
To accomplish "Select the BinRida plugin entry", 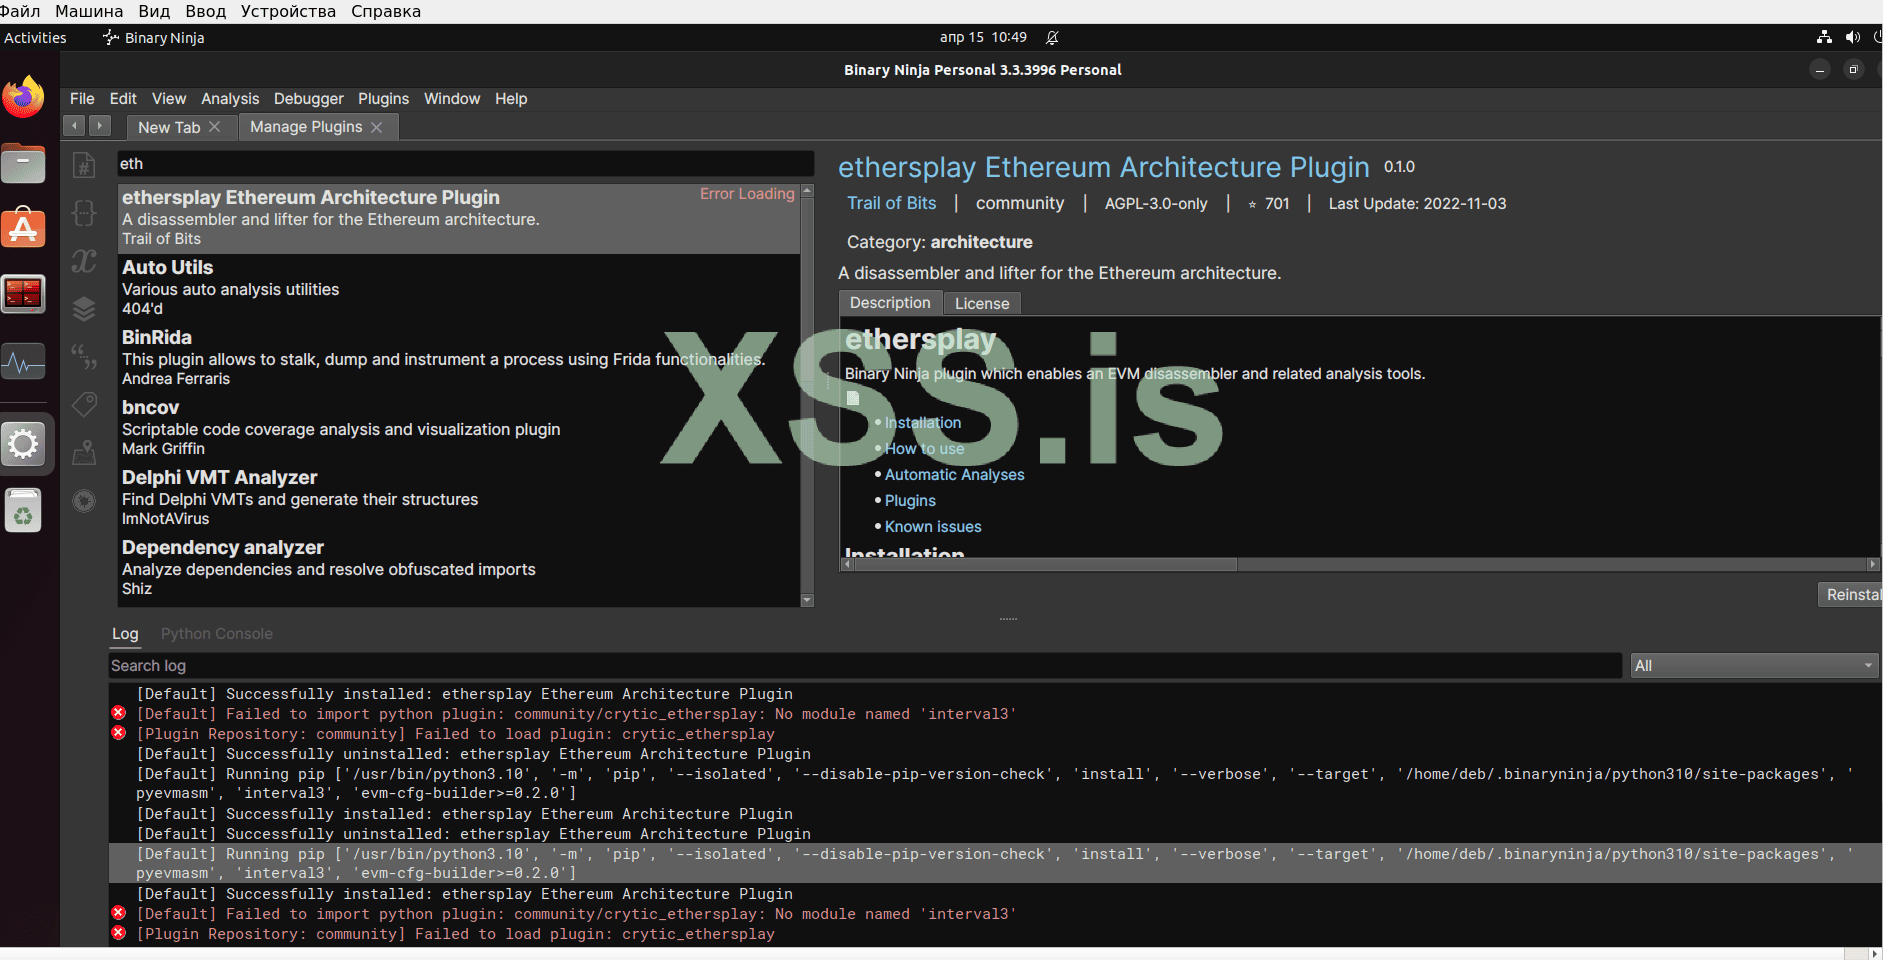I will coord(459,358).
